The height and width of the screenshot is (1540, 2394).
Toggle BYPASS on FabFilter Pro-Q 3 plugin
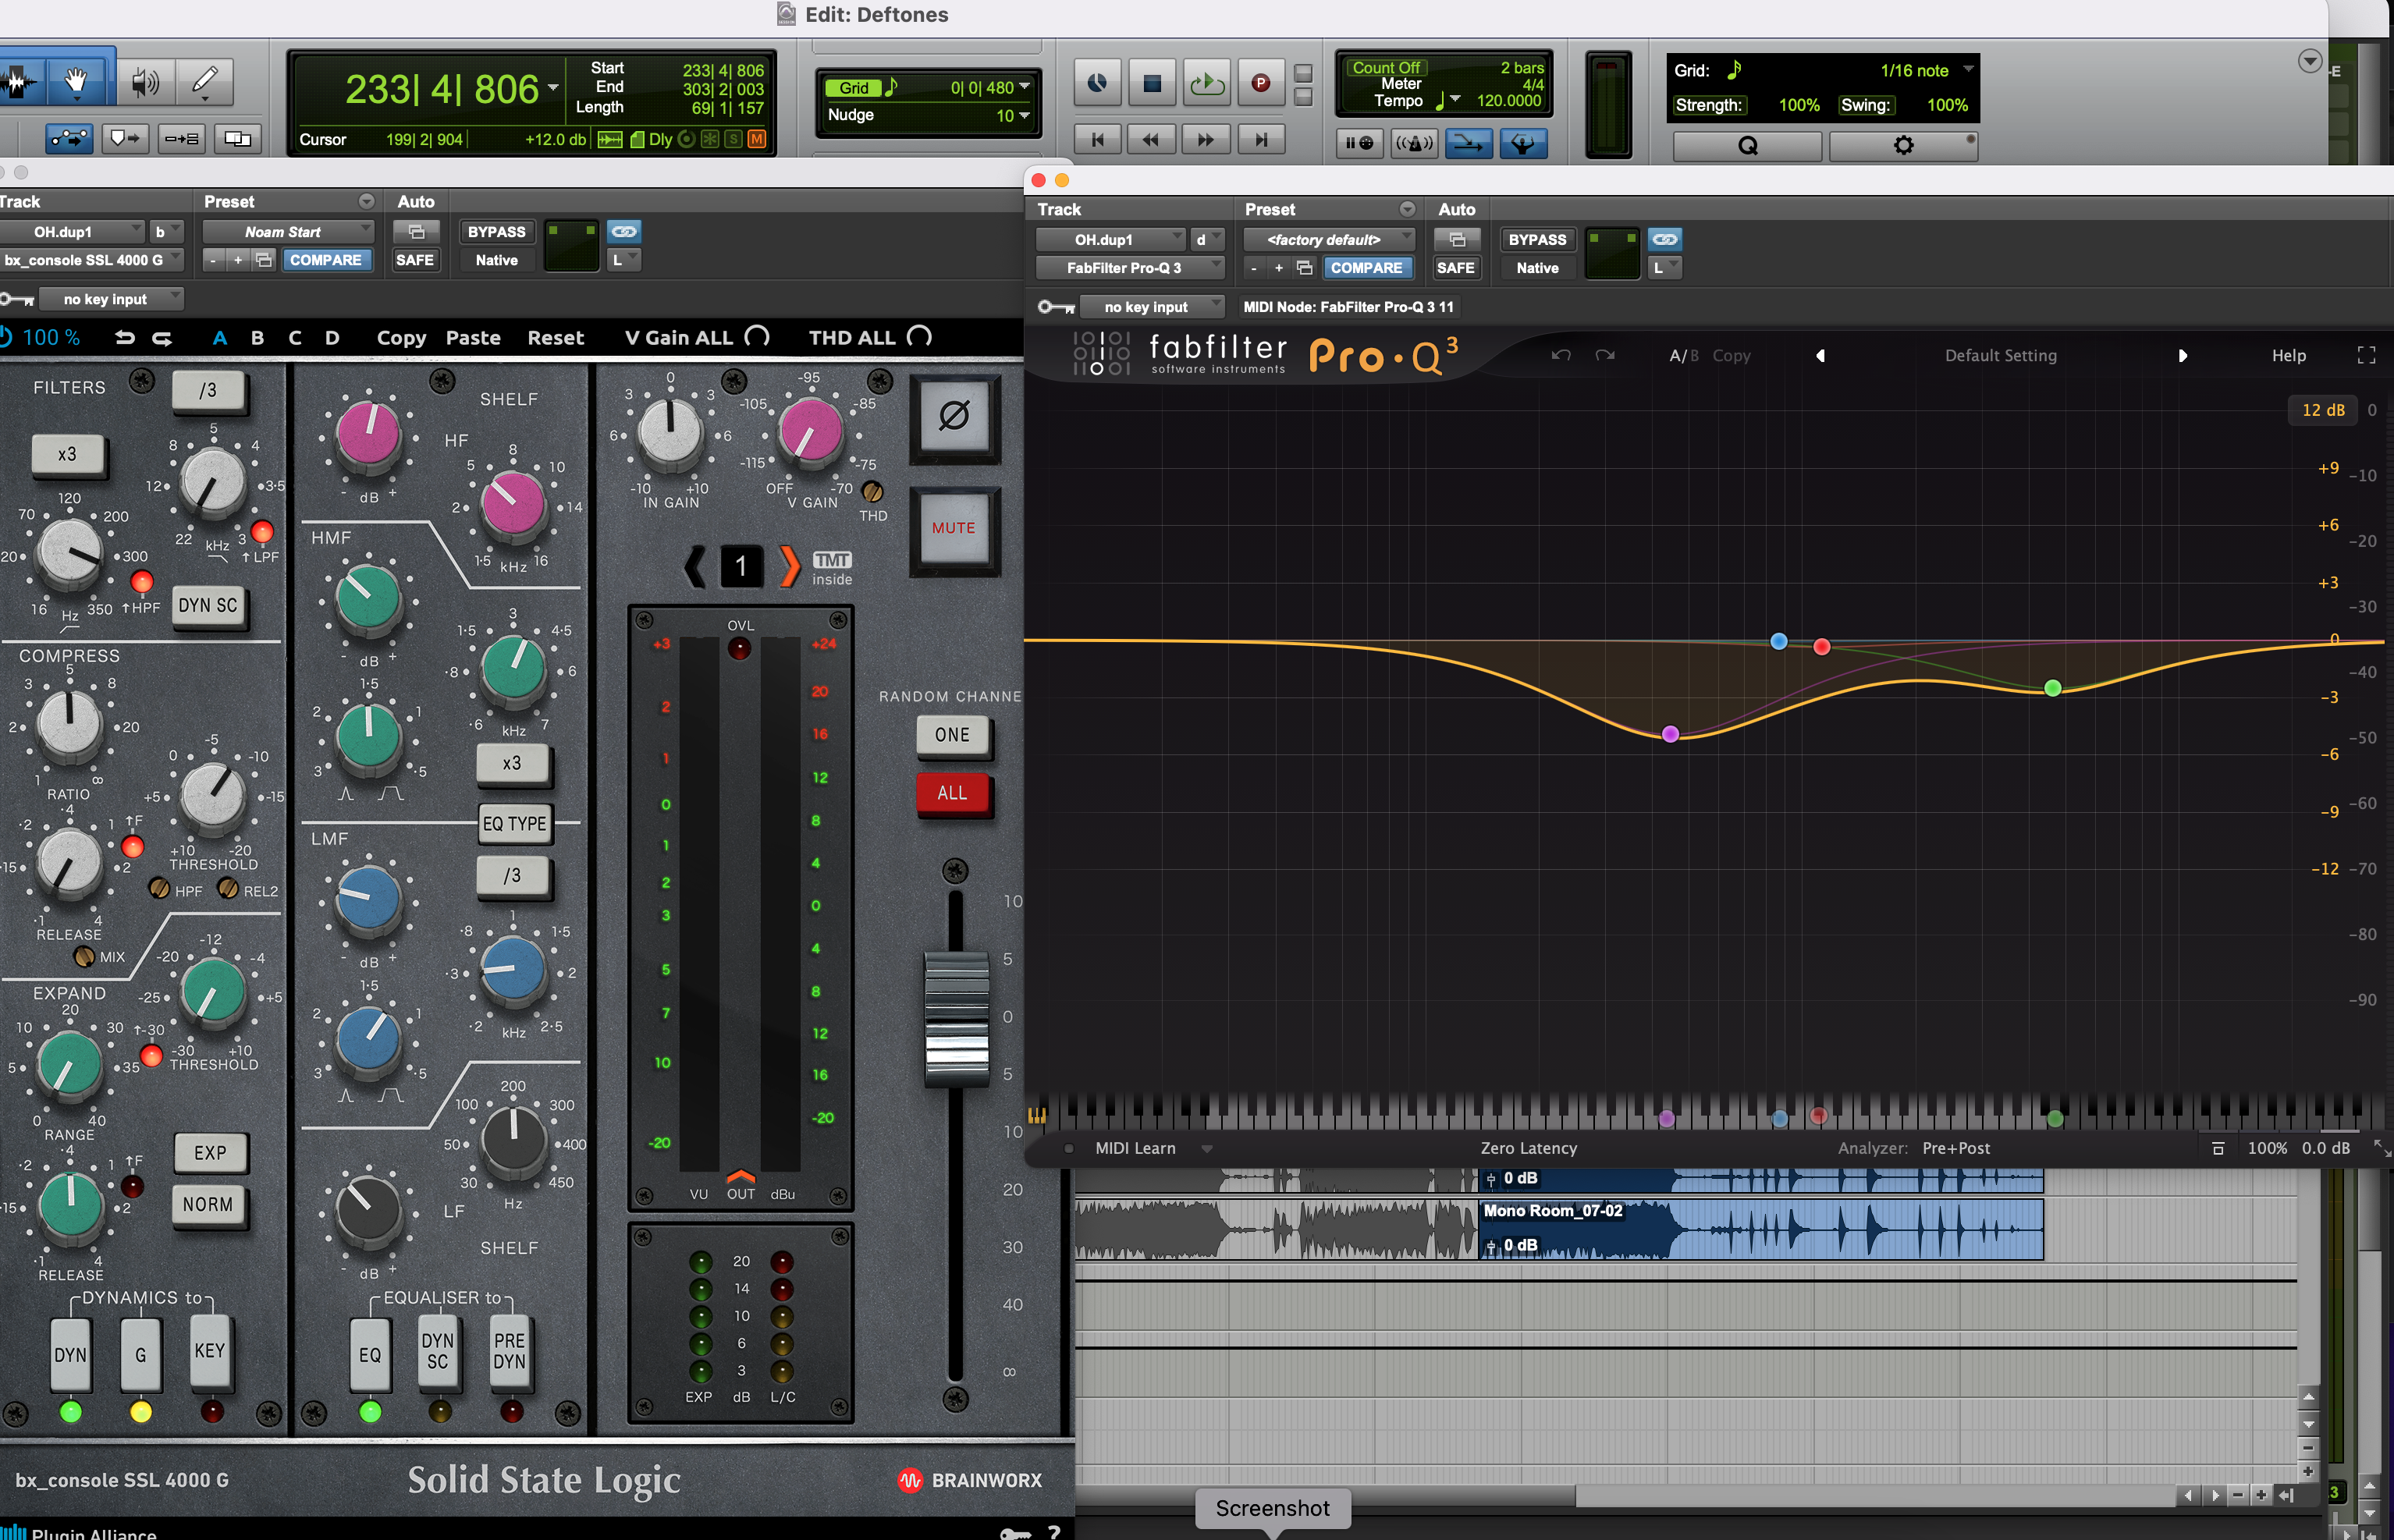(1537, 239)
